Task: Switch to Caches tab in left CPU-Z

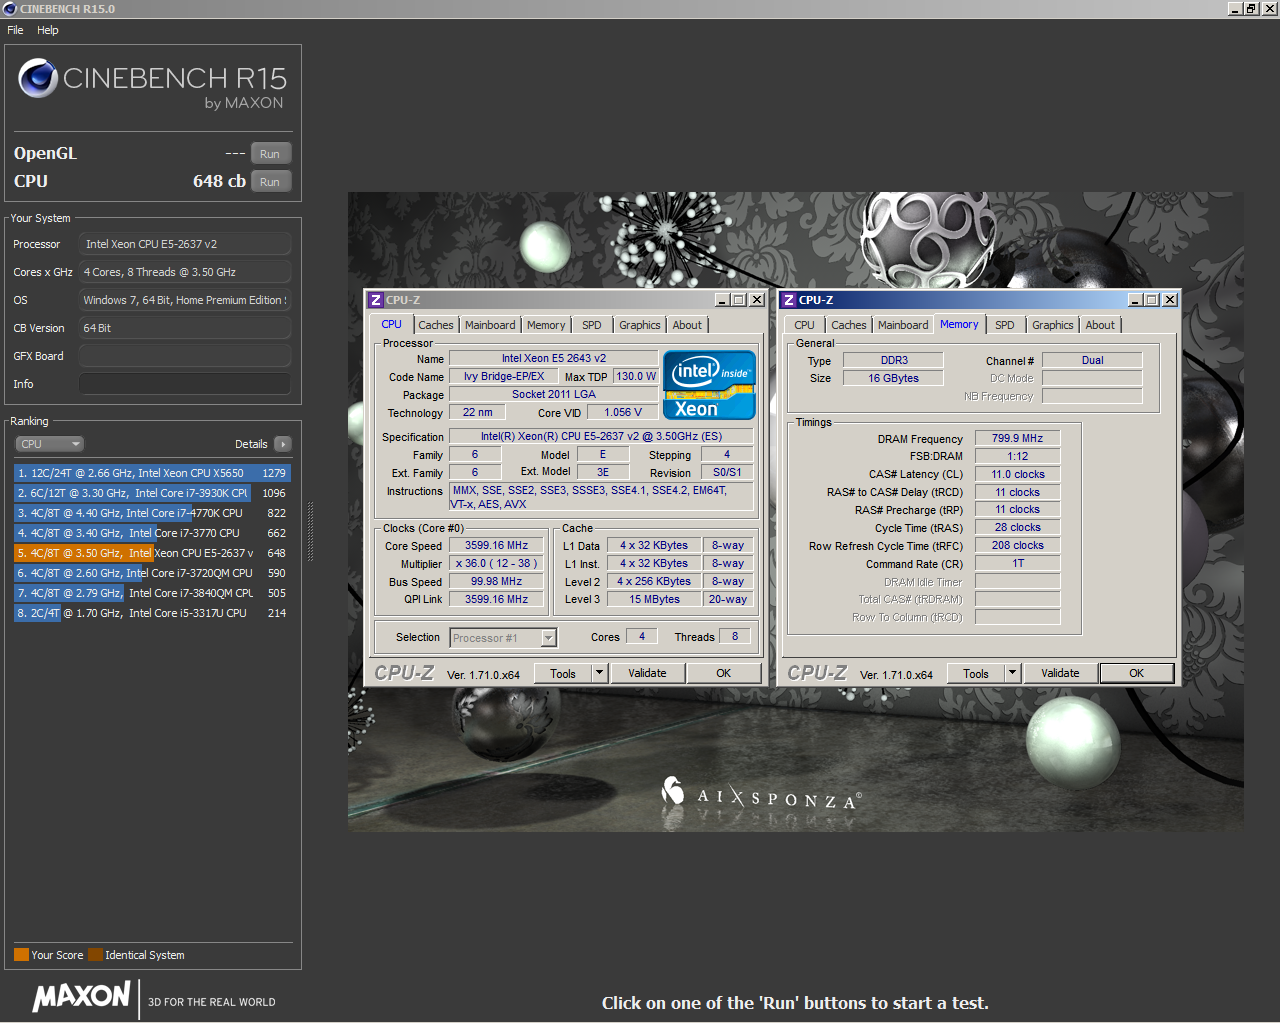Action: 436,325
